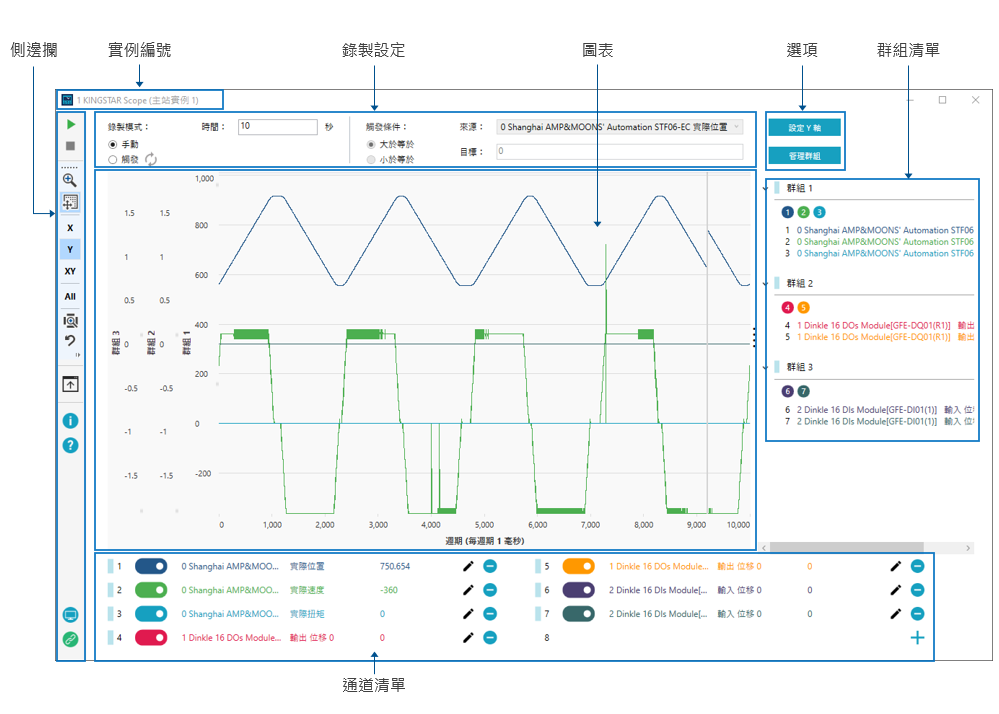999x714 pixels.
Task: Click the 設定 Y 軸 button
Action: 804,128
